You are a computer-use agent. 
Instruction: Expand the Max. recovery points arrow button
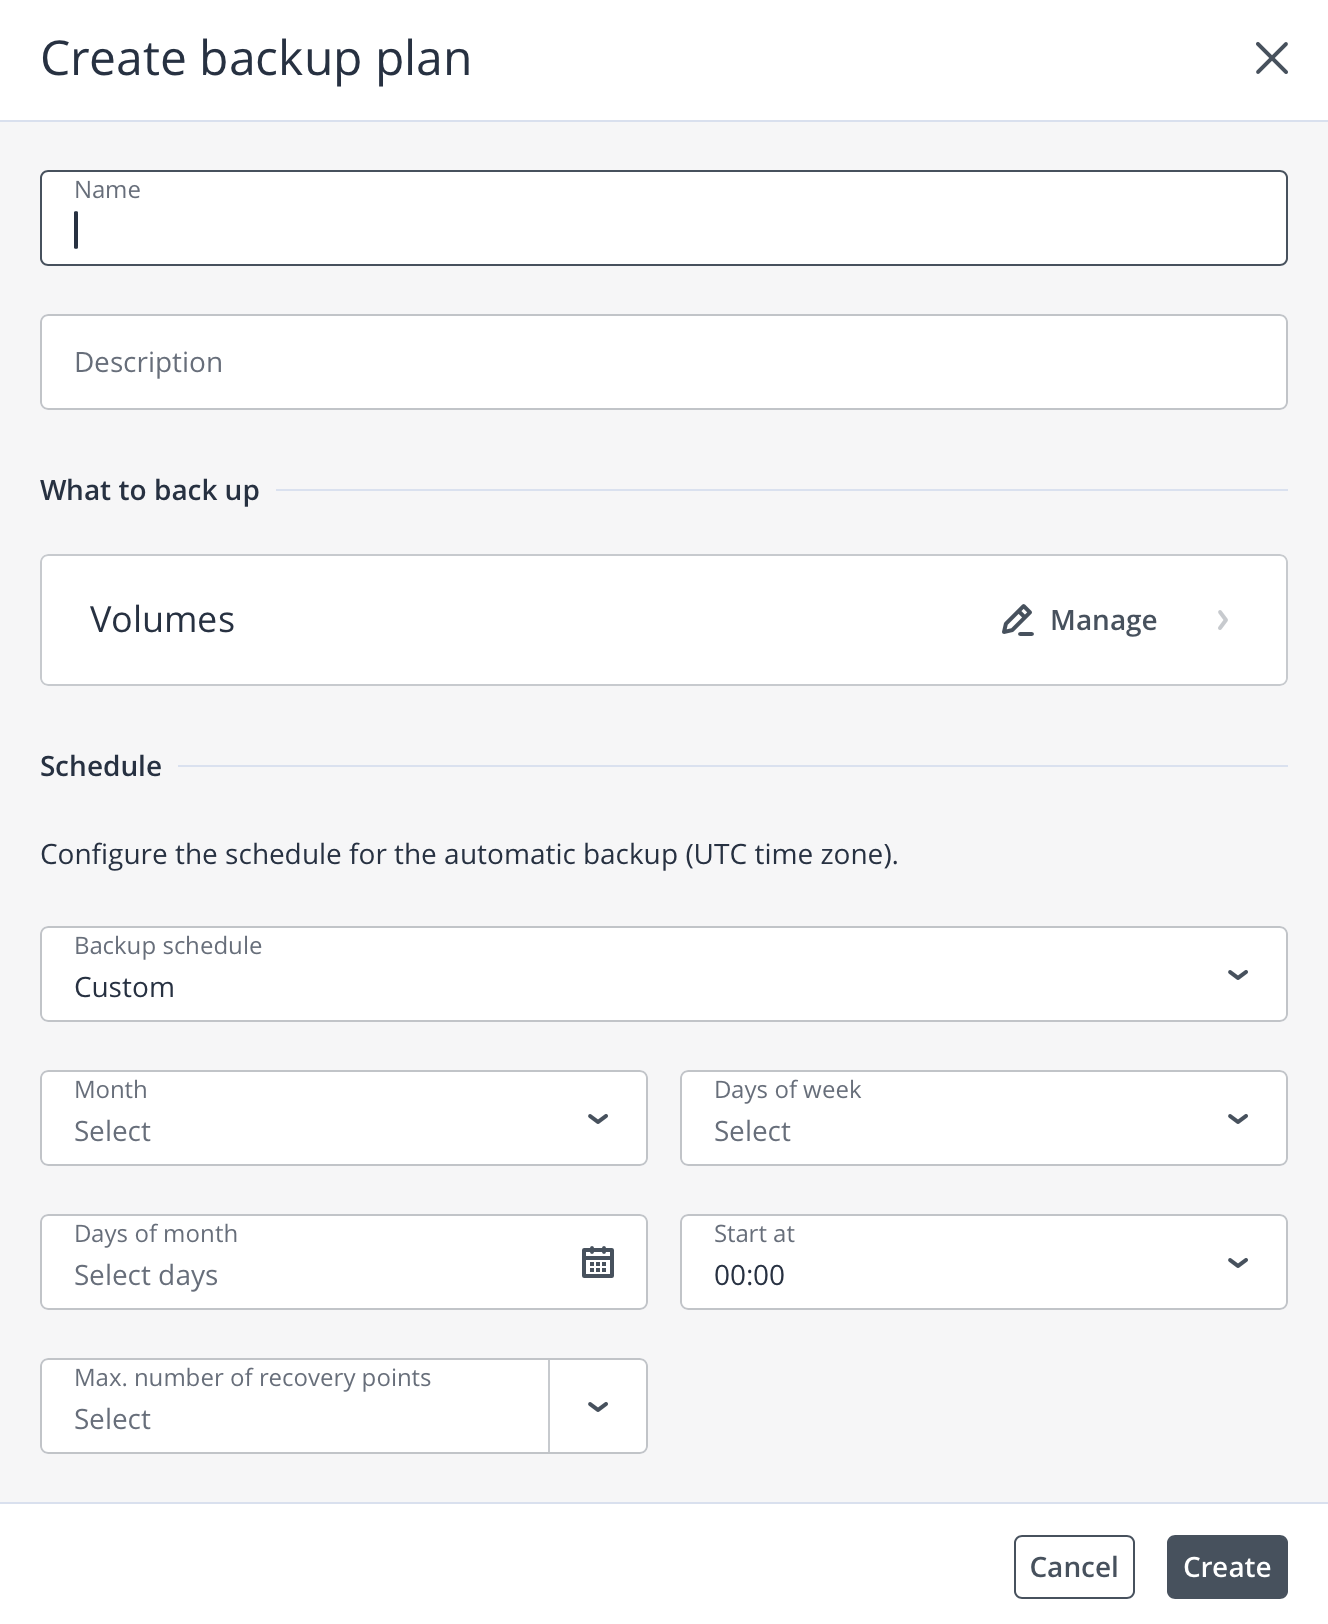point(597,1406)
